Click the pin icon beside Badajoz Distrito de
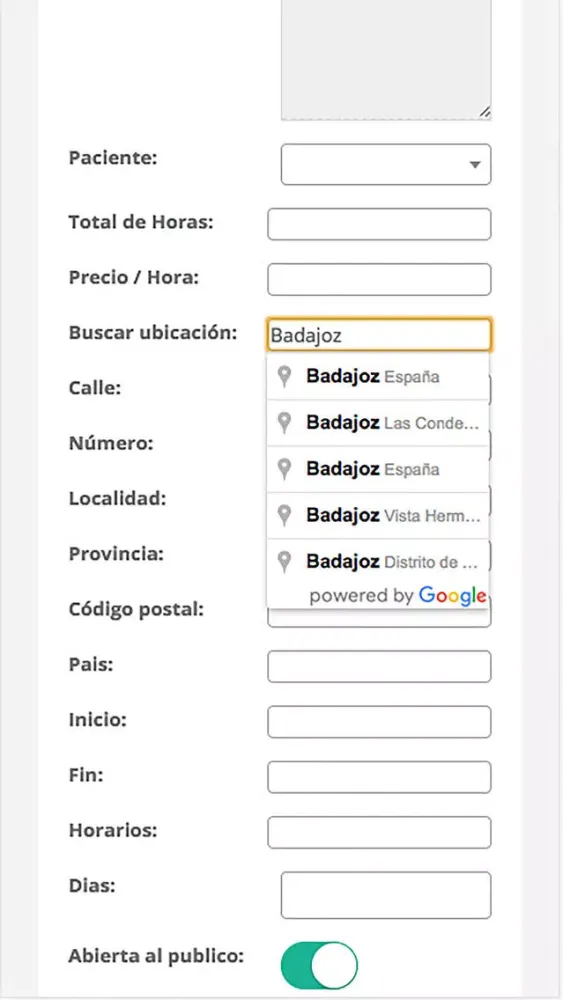 click(x=284, y=562)
